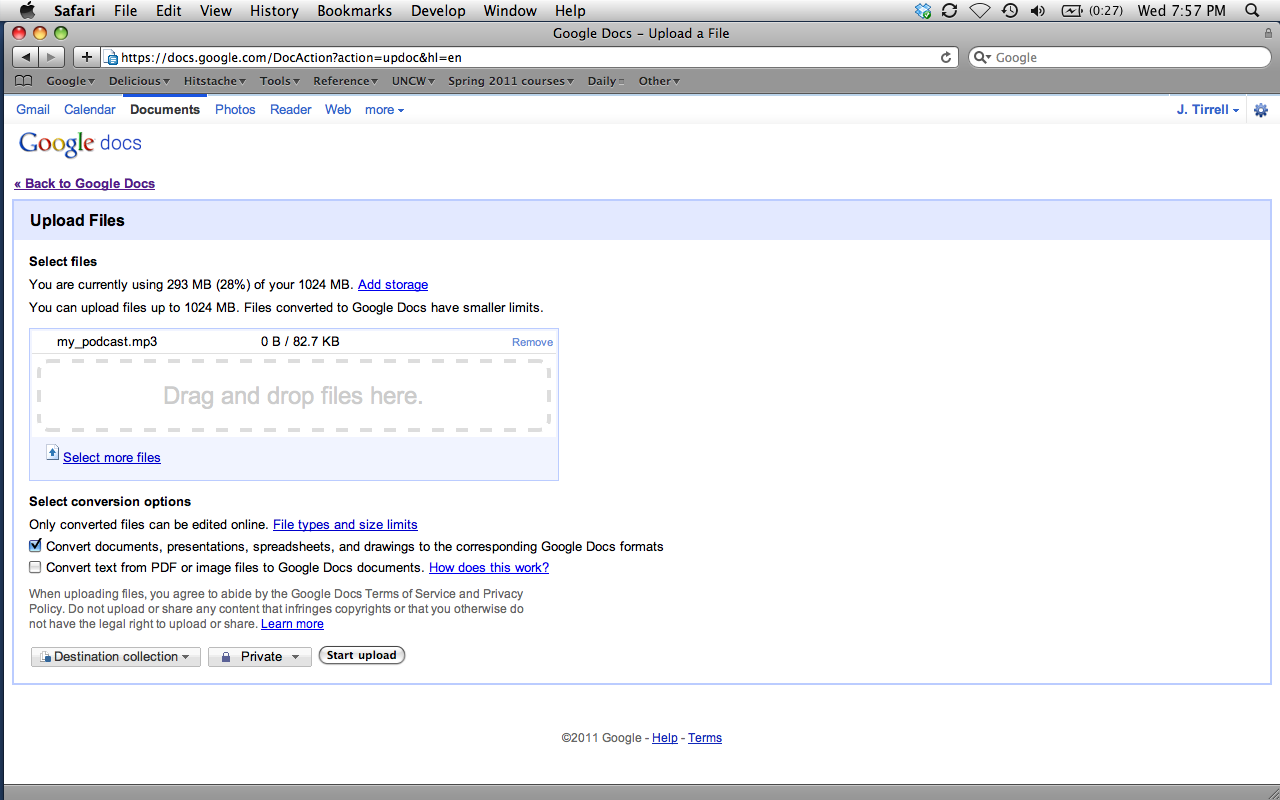Screen dimensions: 1280x800
Task: Open the Develop menu
Action: [438, 11]
